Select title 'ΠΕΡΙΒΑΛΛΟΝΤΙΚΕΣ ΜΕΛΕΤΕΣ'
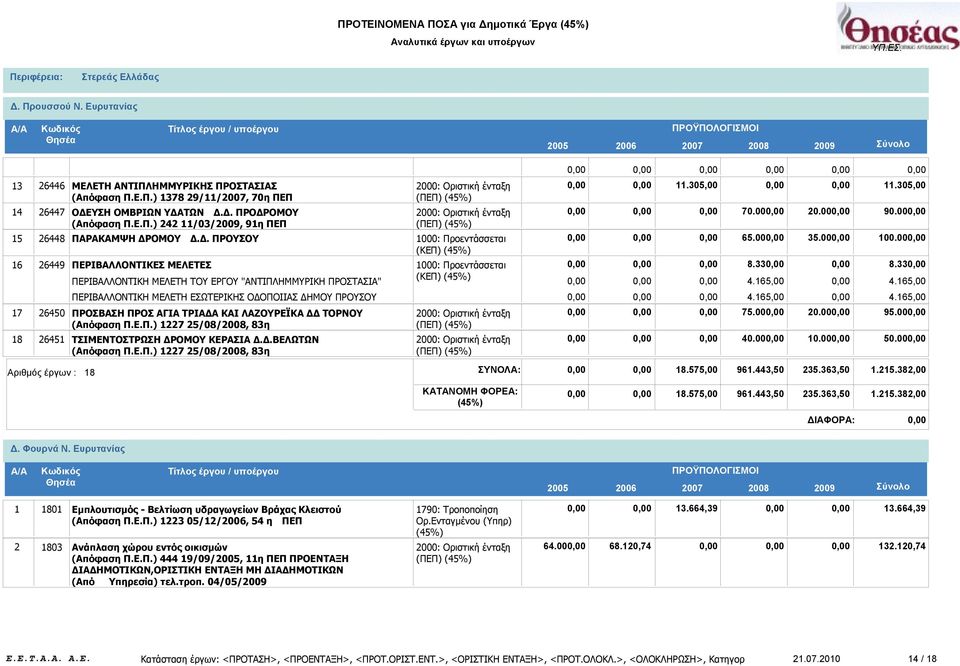This screenshot has width=960, height=666. coord(141,265)
